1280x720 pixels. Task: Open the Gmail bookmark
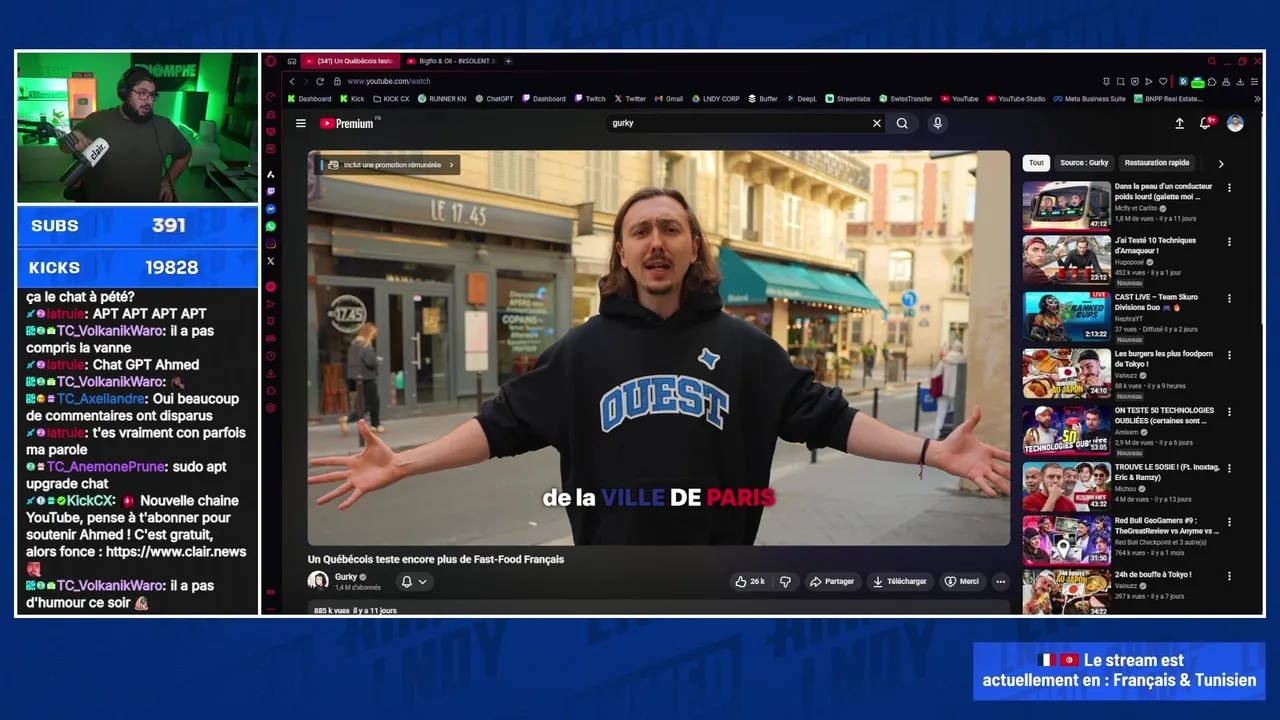point(668,99)
